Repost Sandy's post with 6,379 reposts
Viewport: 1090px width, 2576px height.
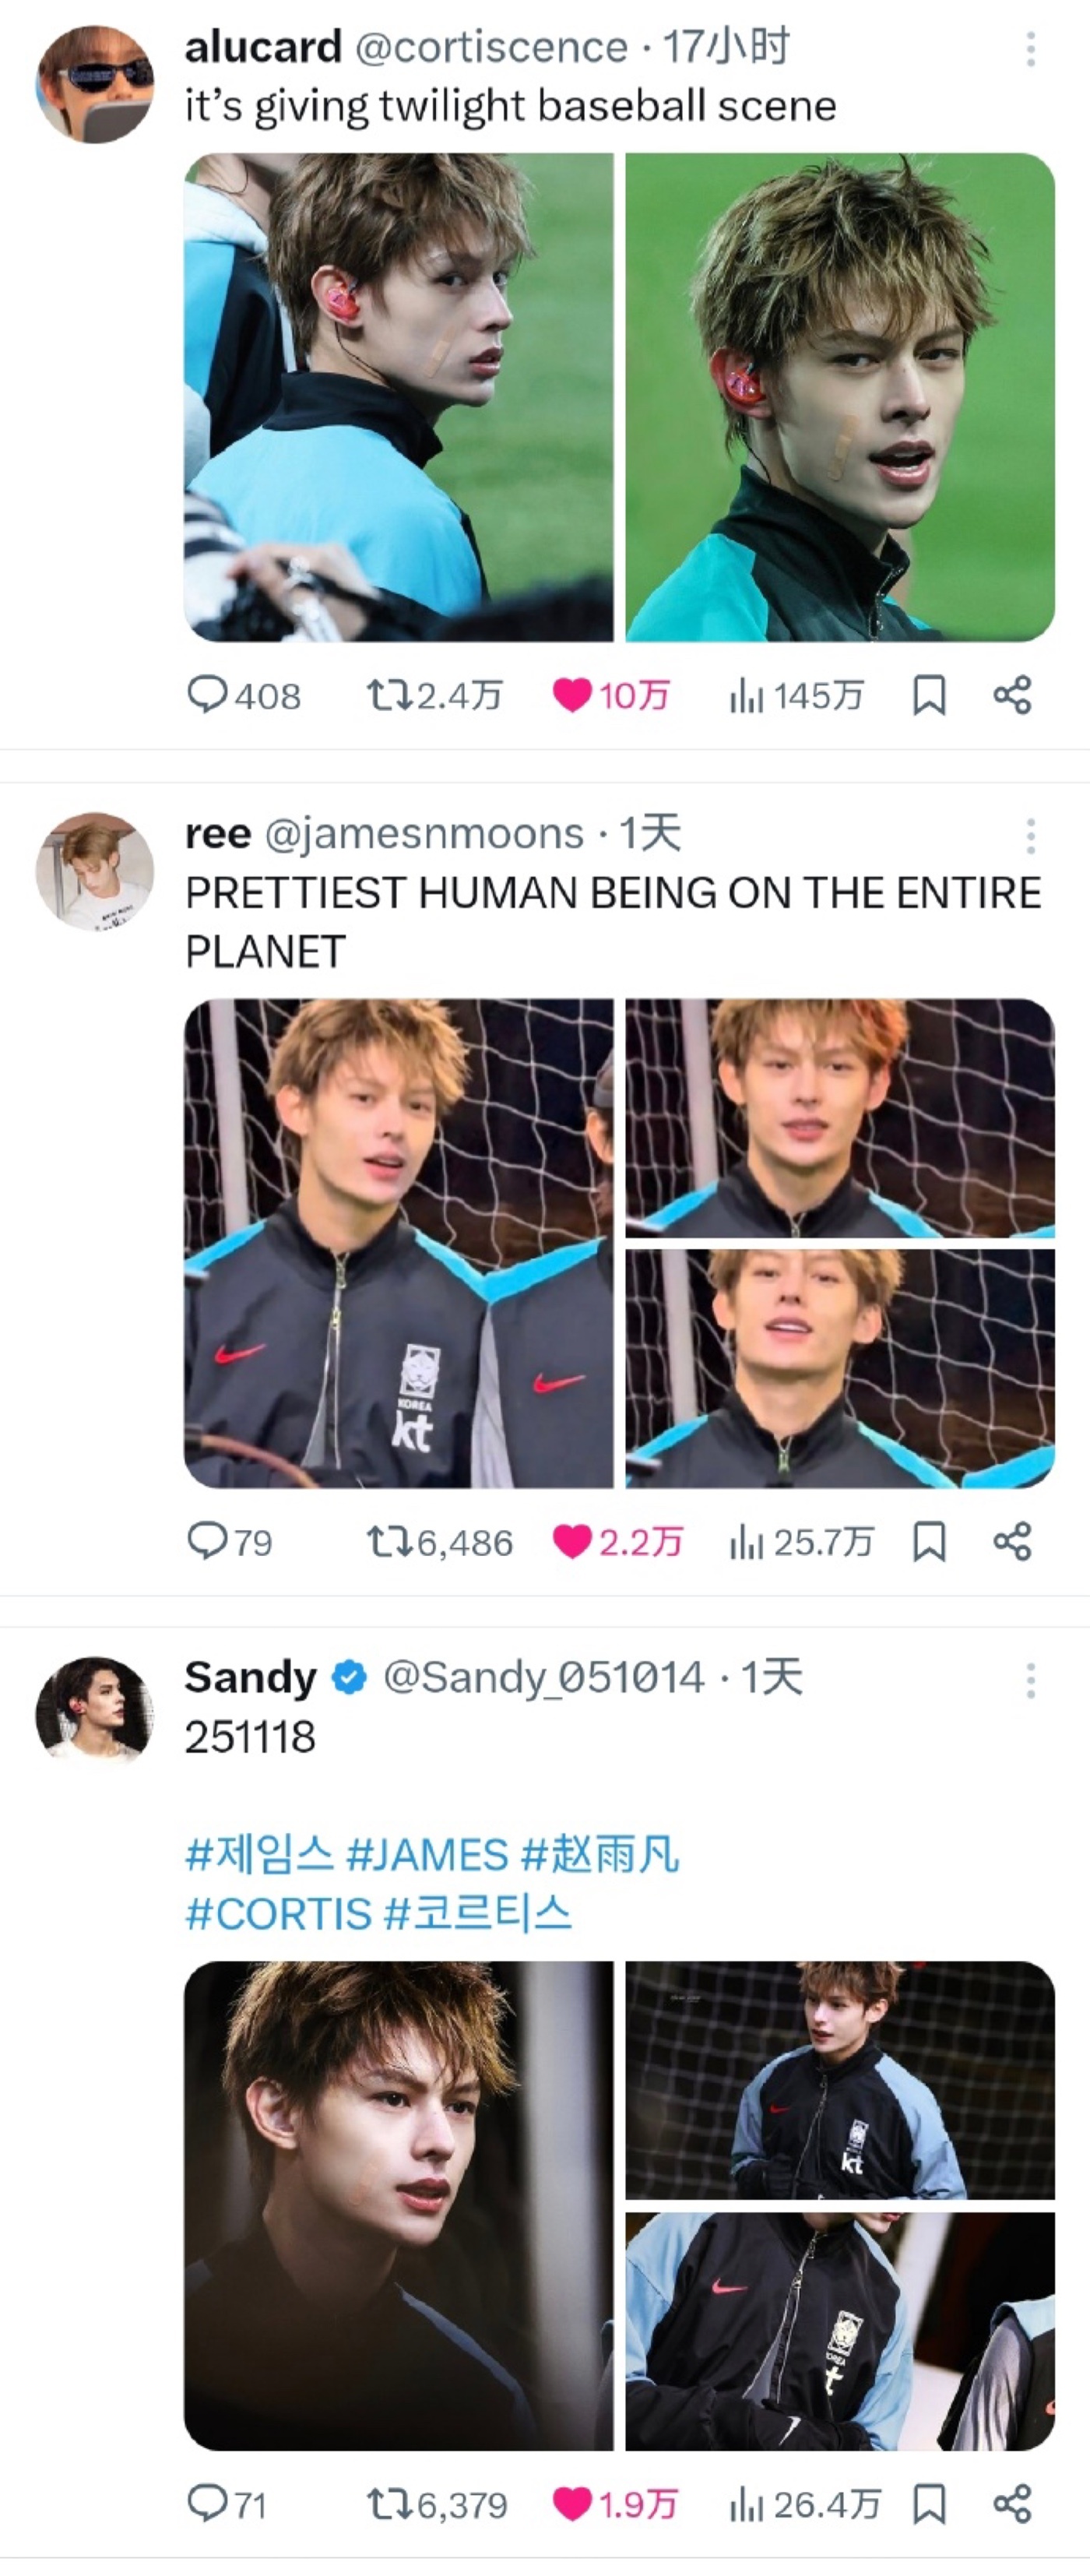[389, 2504]
